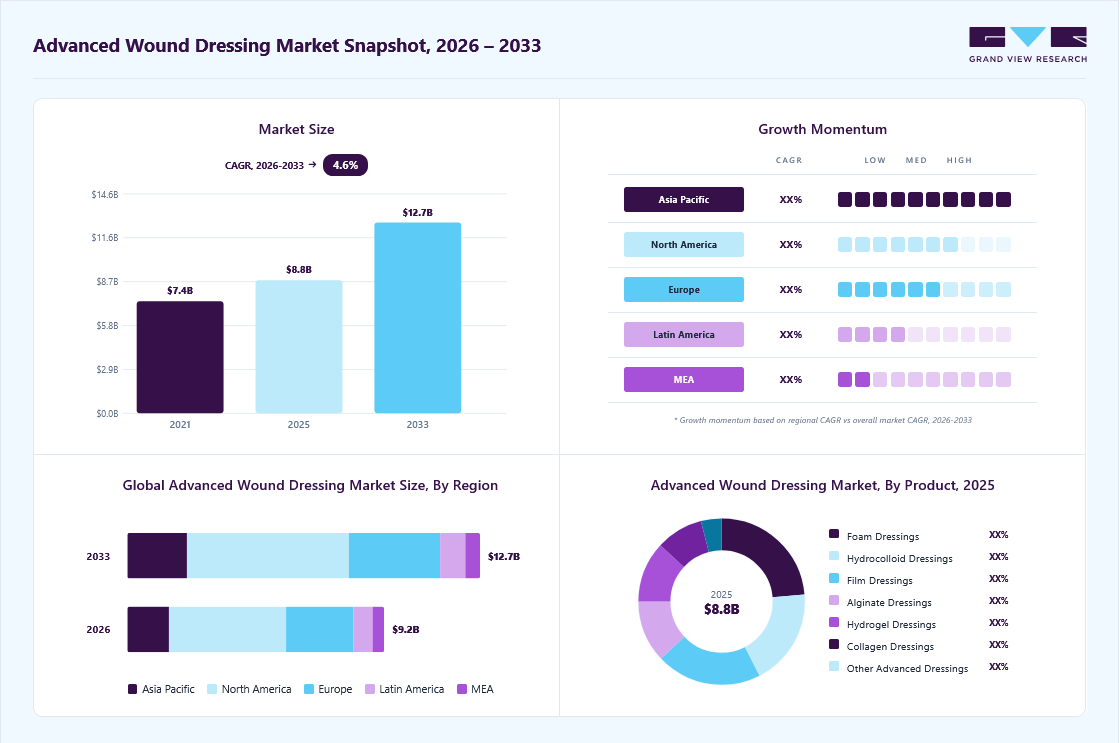Click the Asia Pacific legend swatch
1120x743 pixels.
click(132, 689)
